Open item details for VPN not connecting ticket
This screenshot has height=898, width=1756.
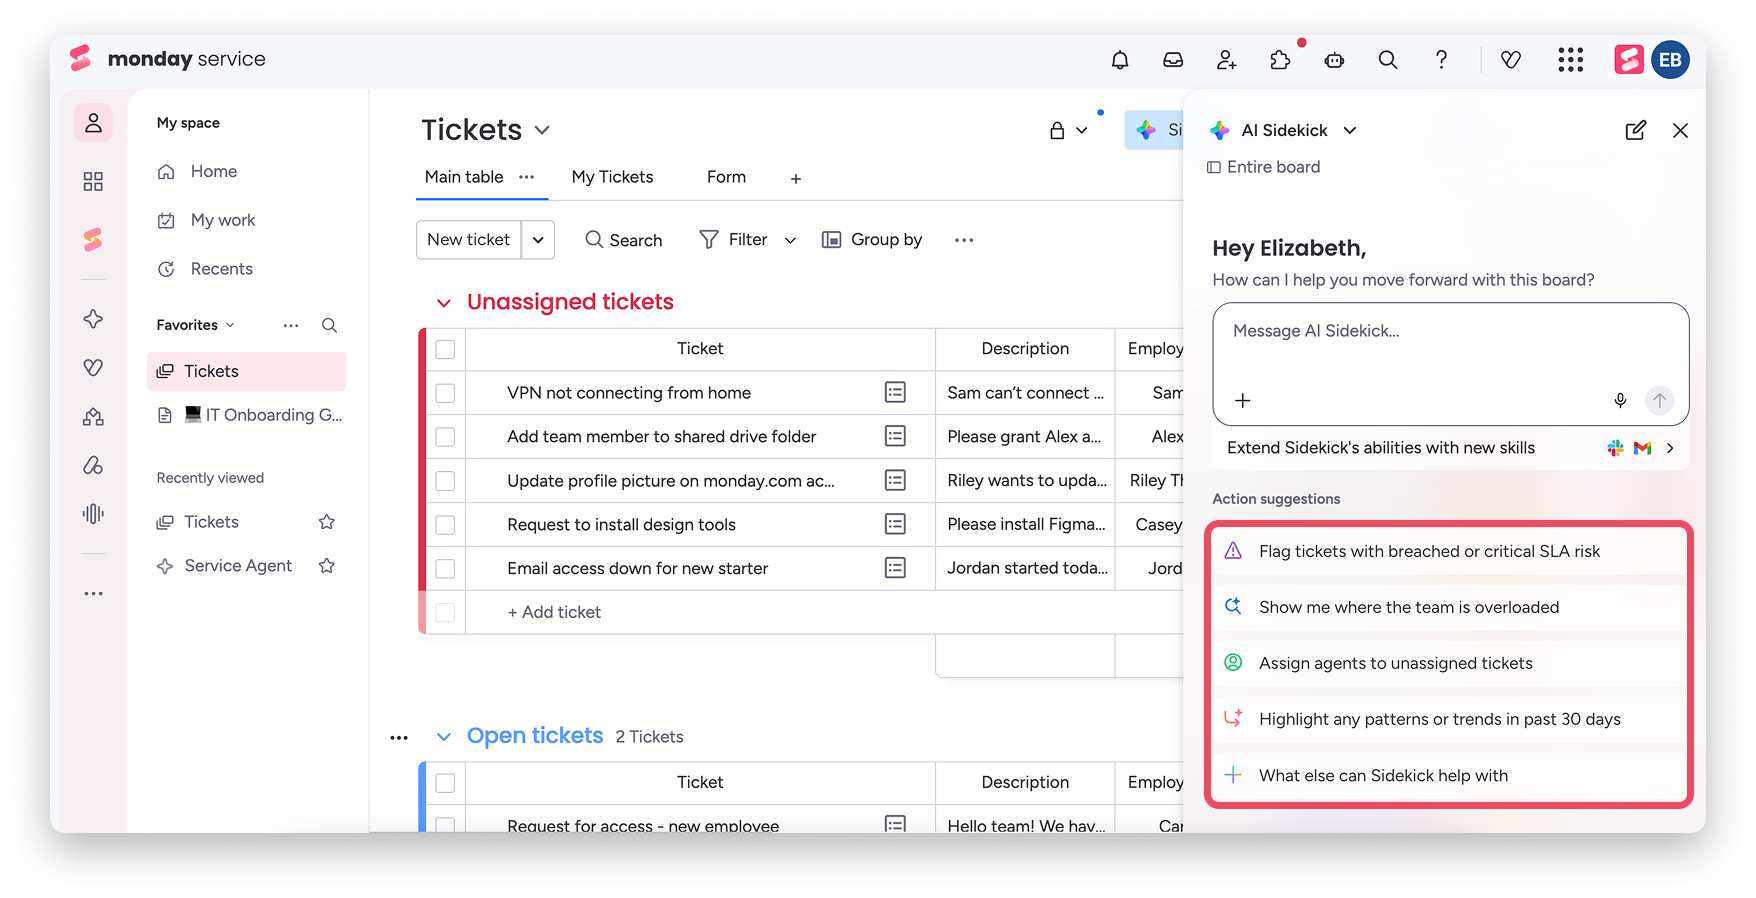[x=895, y=392]
